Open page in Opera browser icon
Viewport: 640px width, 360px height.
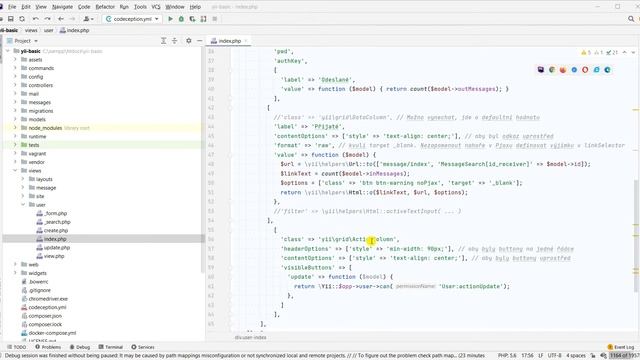[585, 70]
